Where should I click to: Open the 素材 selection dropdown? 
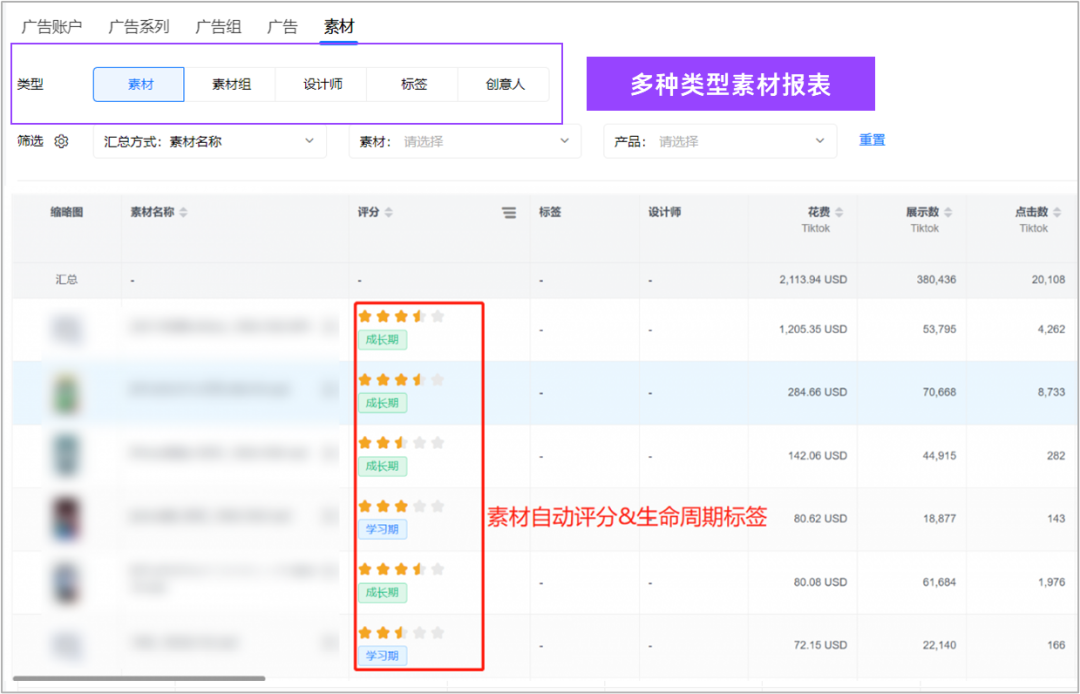(463, 141)
